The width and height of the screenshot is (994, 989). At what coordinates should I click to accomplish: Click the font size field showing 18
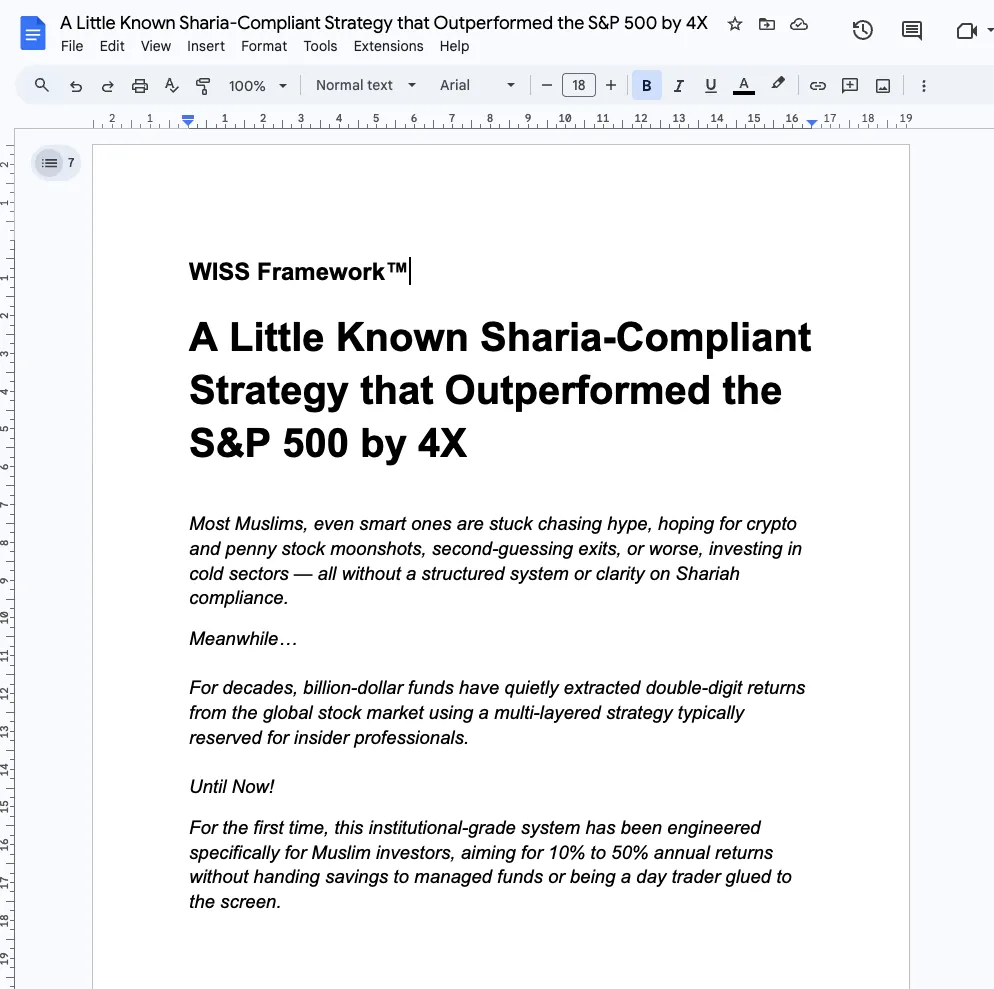pos(579,85)
